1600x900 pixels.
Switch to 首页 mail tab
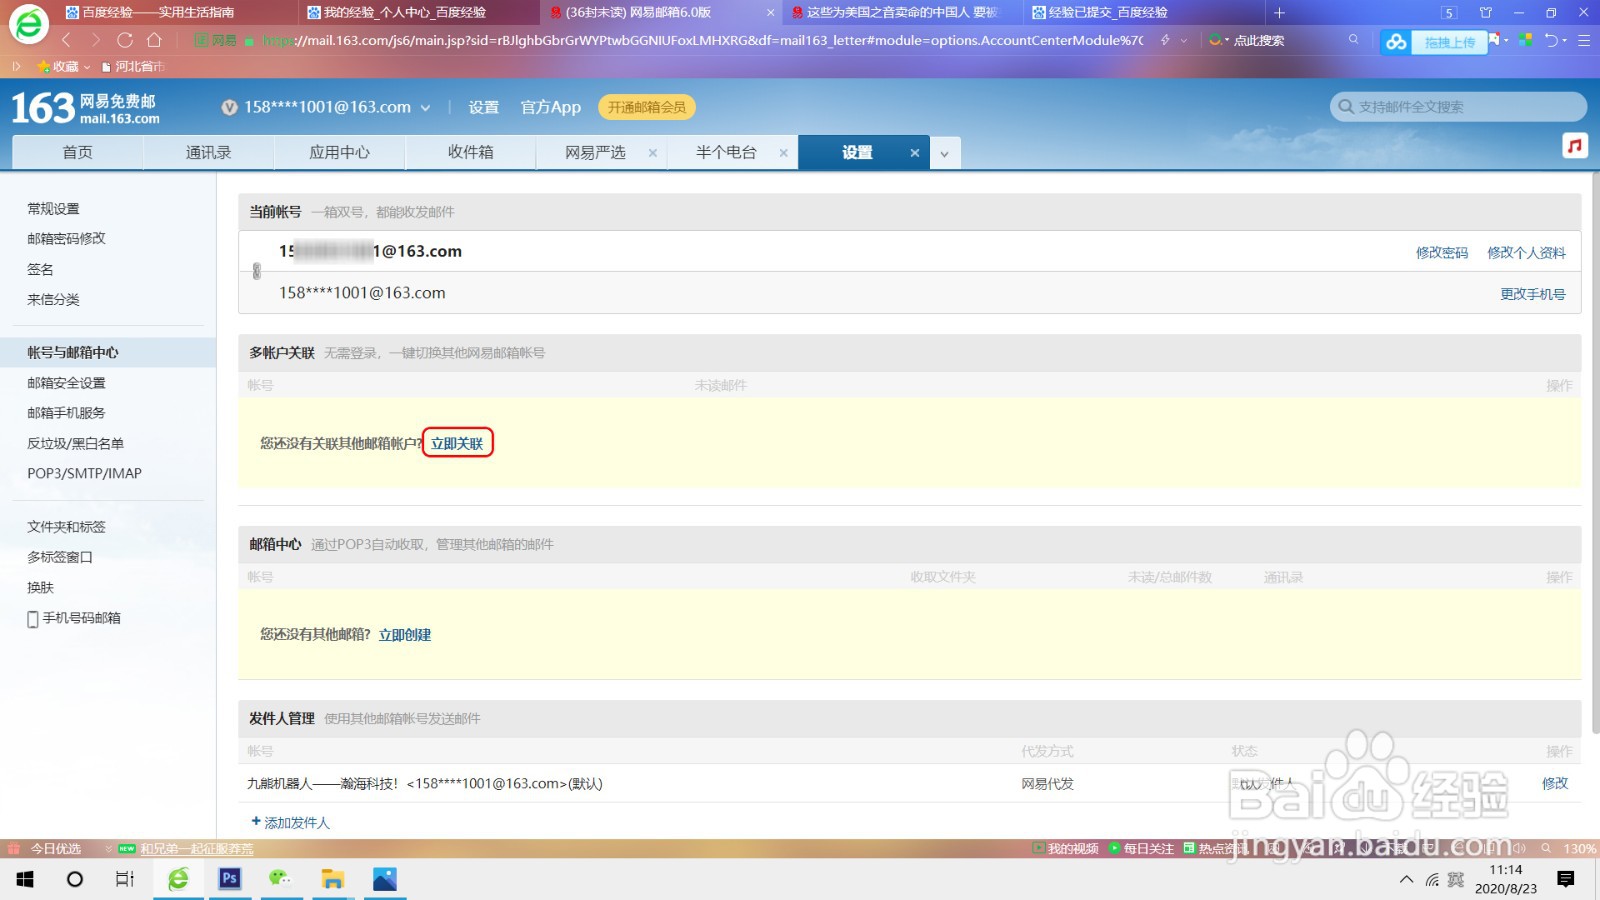click(78, 152)
